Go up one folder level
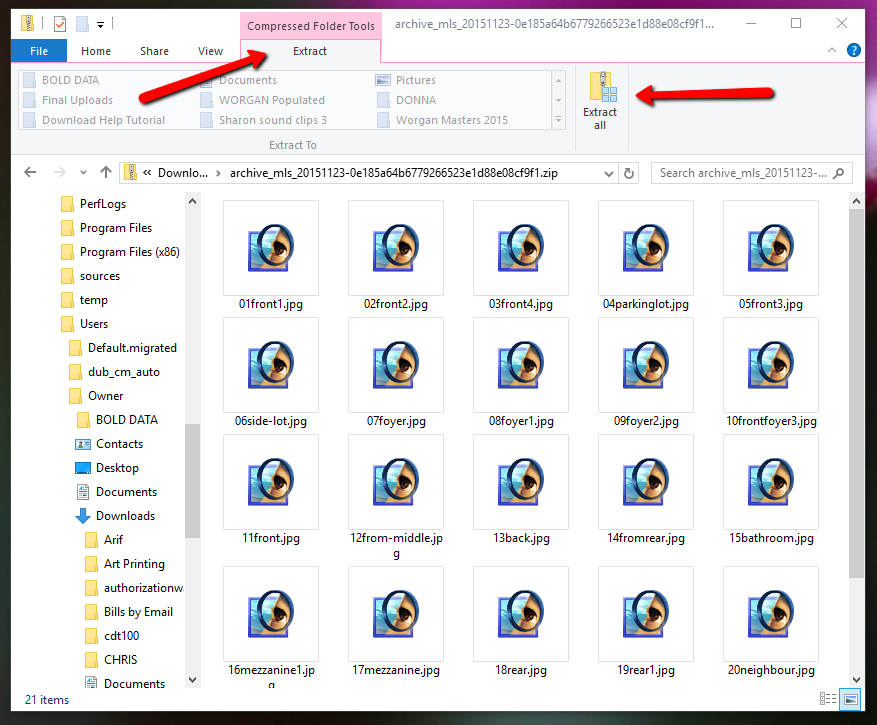 pyautogui.click(x=106, y=173)
